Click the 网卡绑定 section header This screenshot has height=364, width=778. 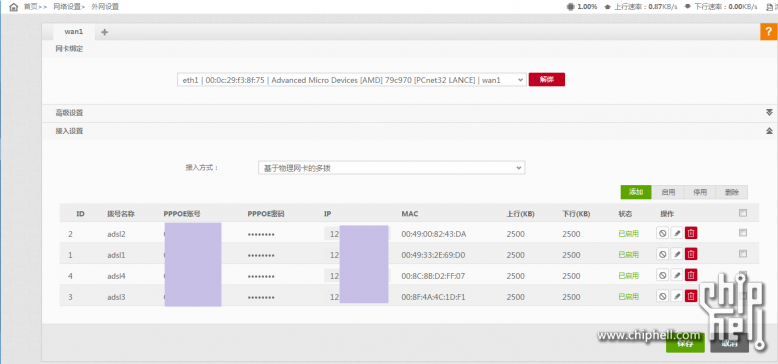69,49
